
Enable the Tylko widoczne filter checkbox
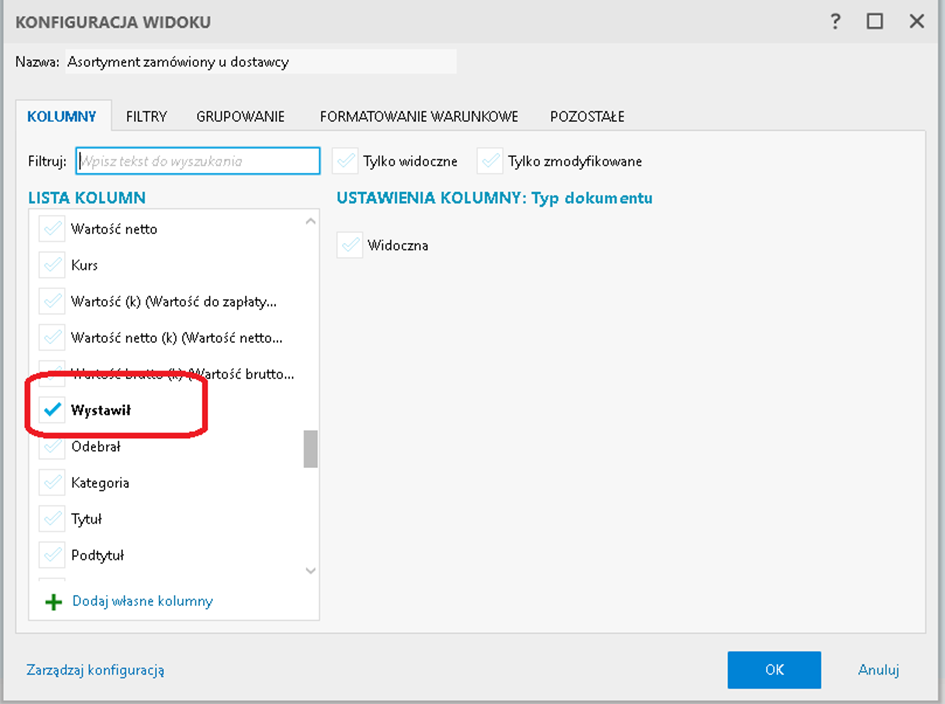346,161
